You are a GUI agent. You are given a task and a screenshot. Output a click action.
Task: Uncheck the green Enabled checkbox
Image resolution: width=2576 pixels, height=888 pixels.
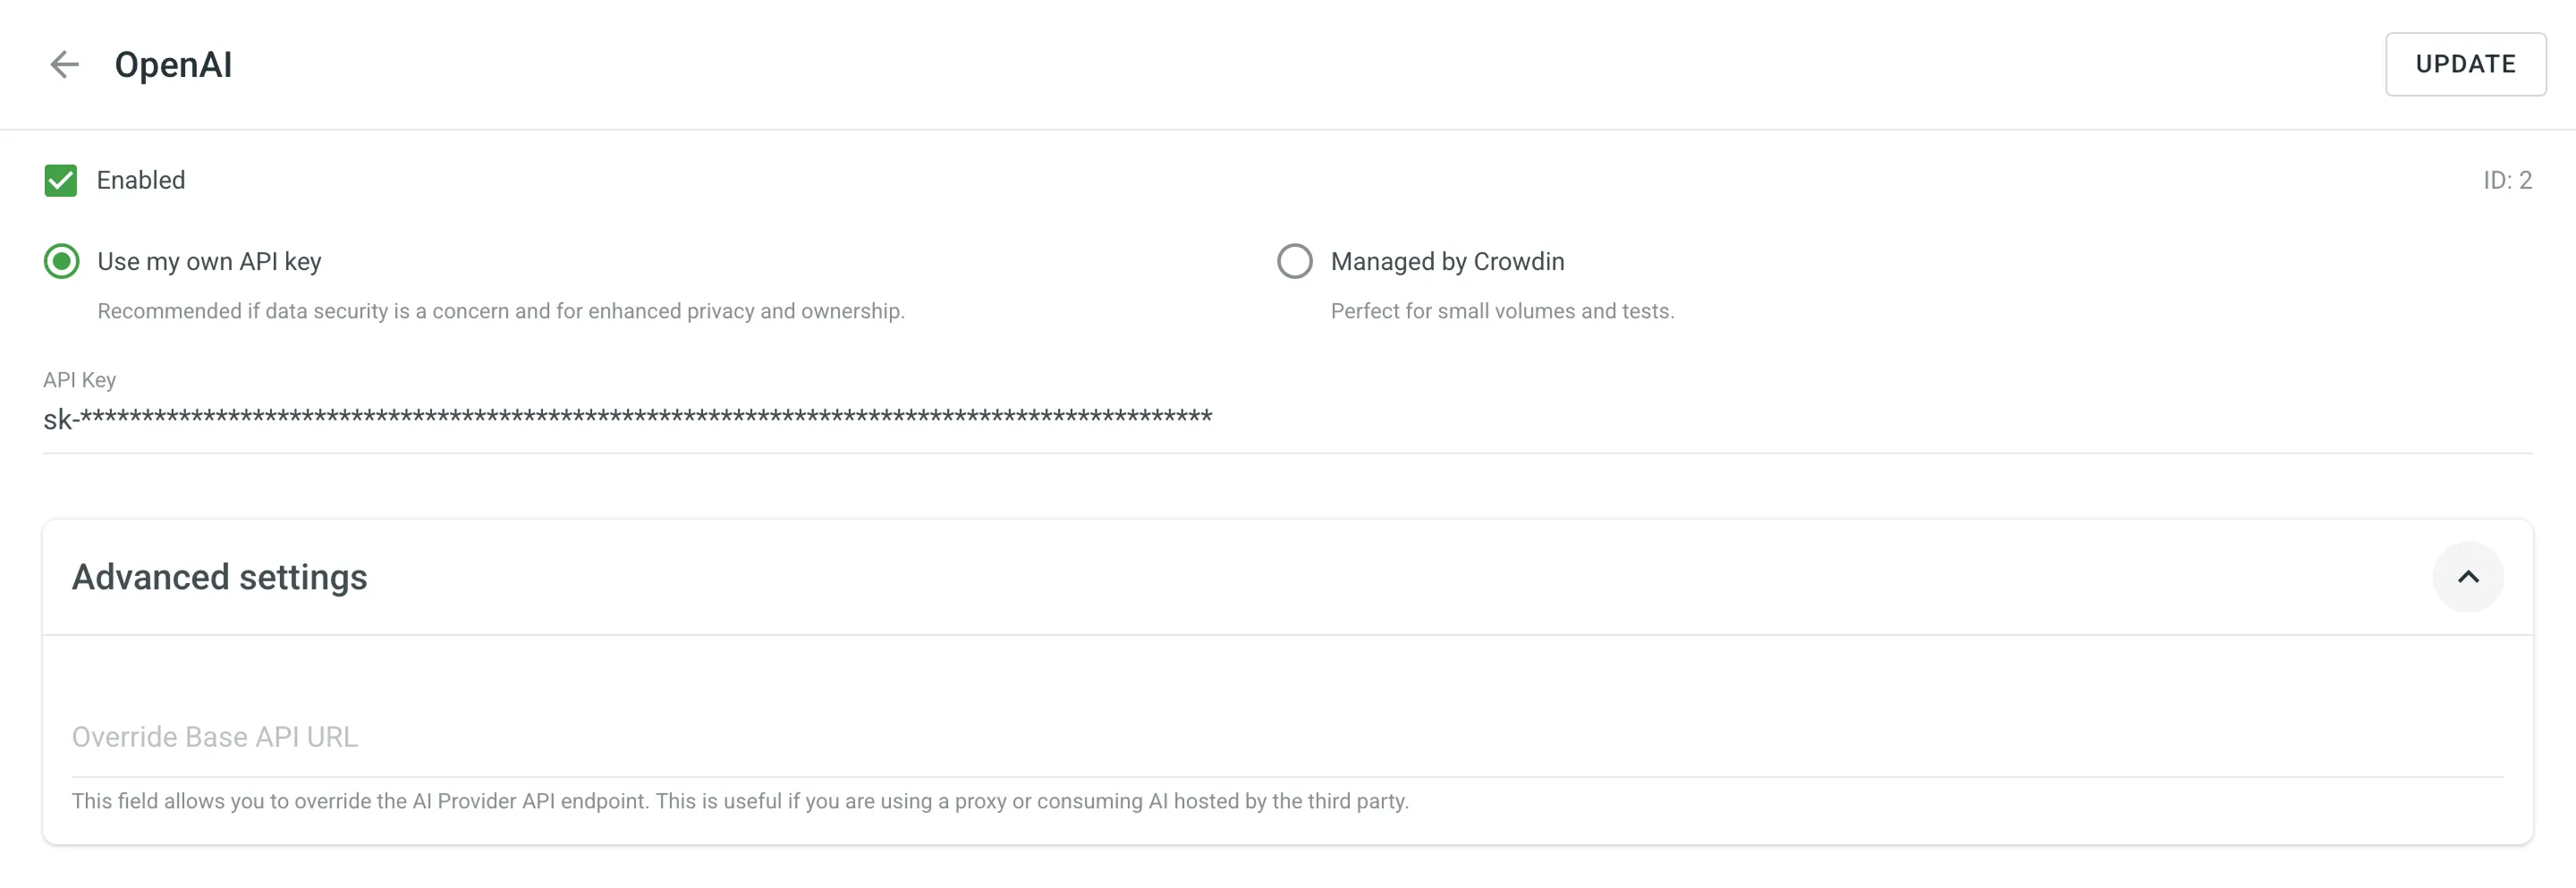[x=61, y=181]
